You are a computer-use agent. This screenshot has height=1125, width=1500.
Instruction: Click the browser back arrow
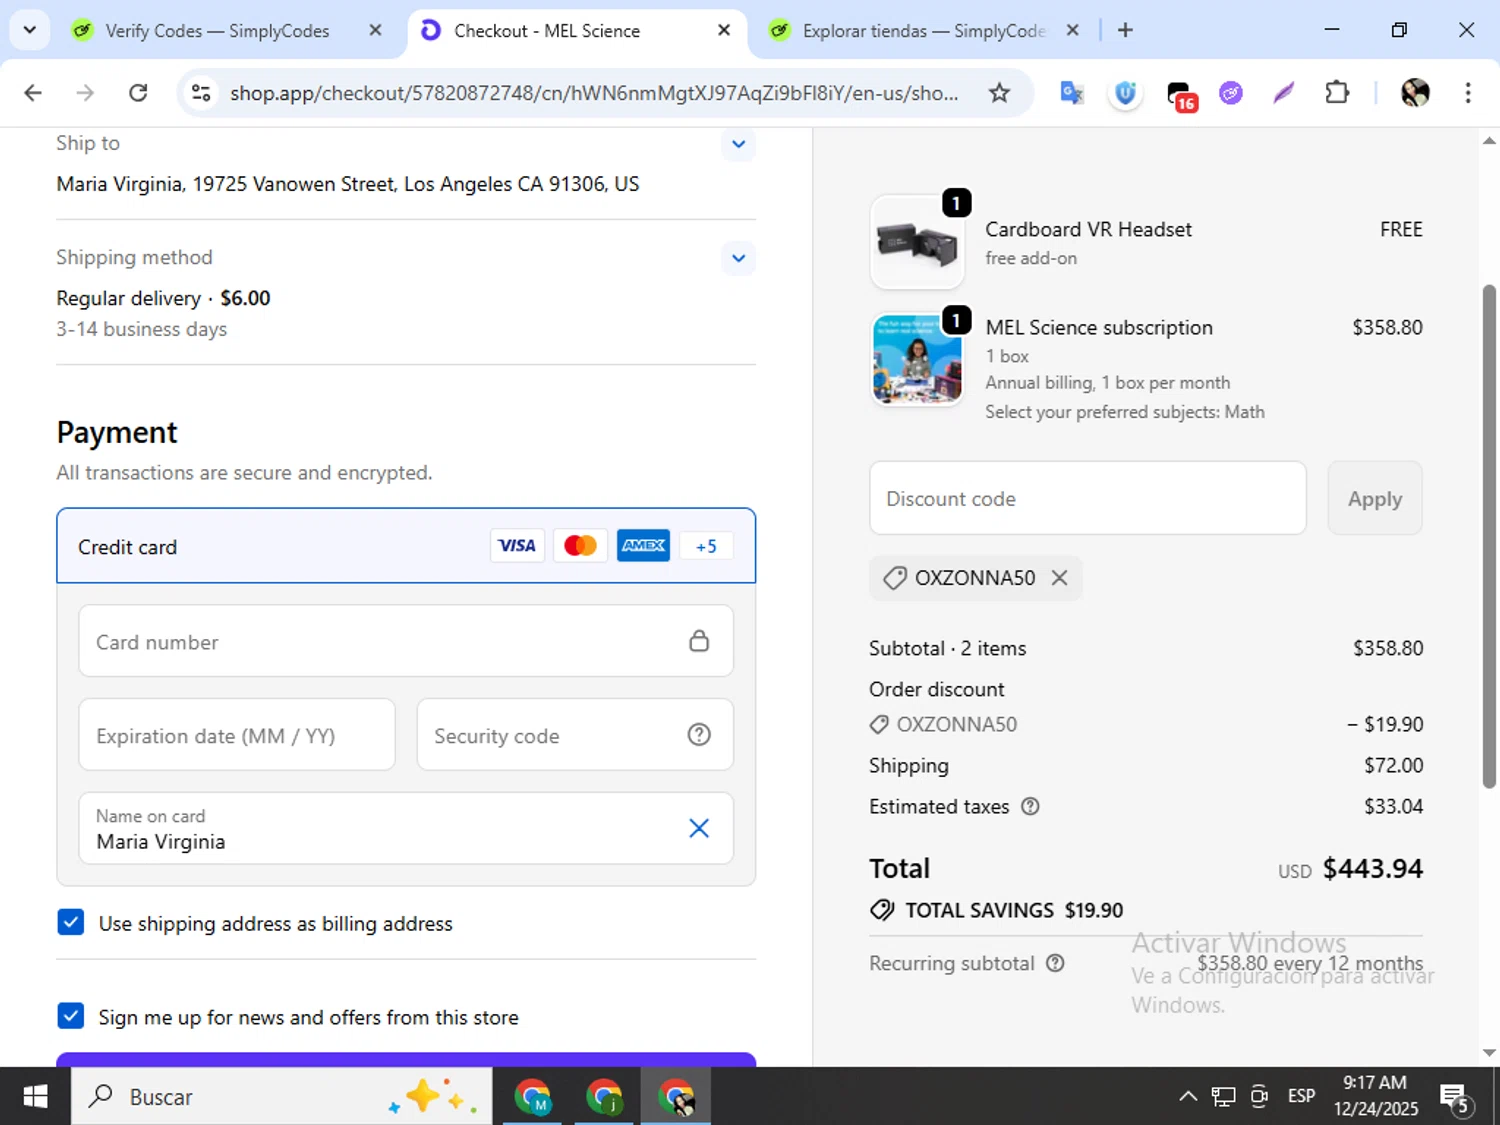(33, 93)
